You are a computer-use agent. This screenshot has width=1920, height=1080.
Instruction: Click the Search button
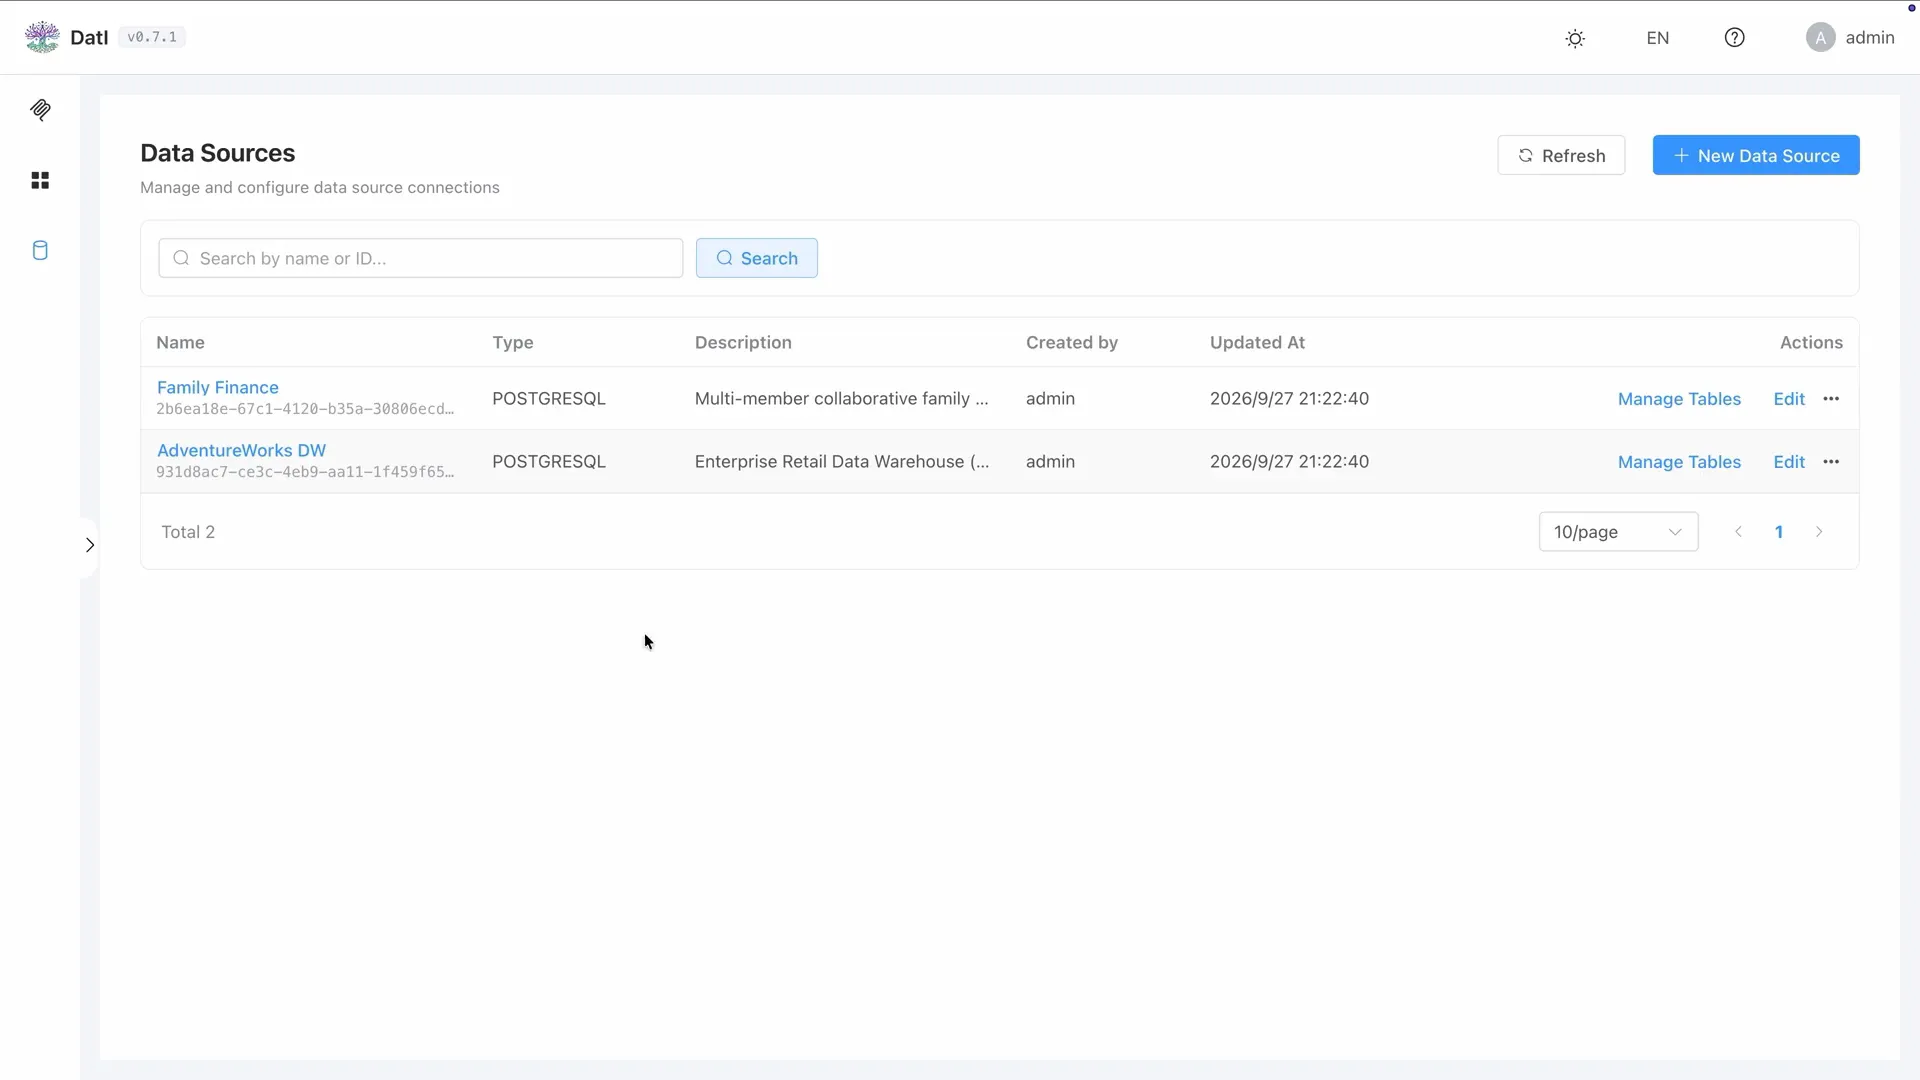pyautogui.click(x=757, y=258)
